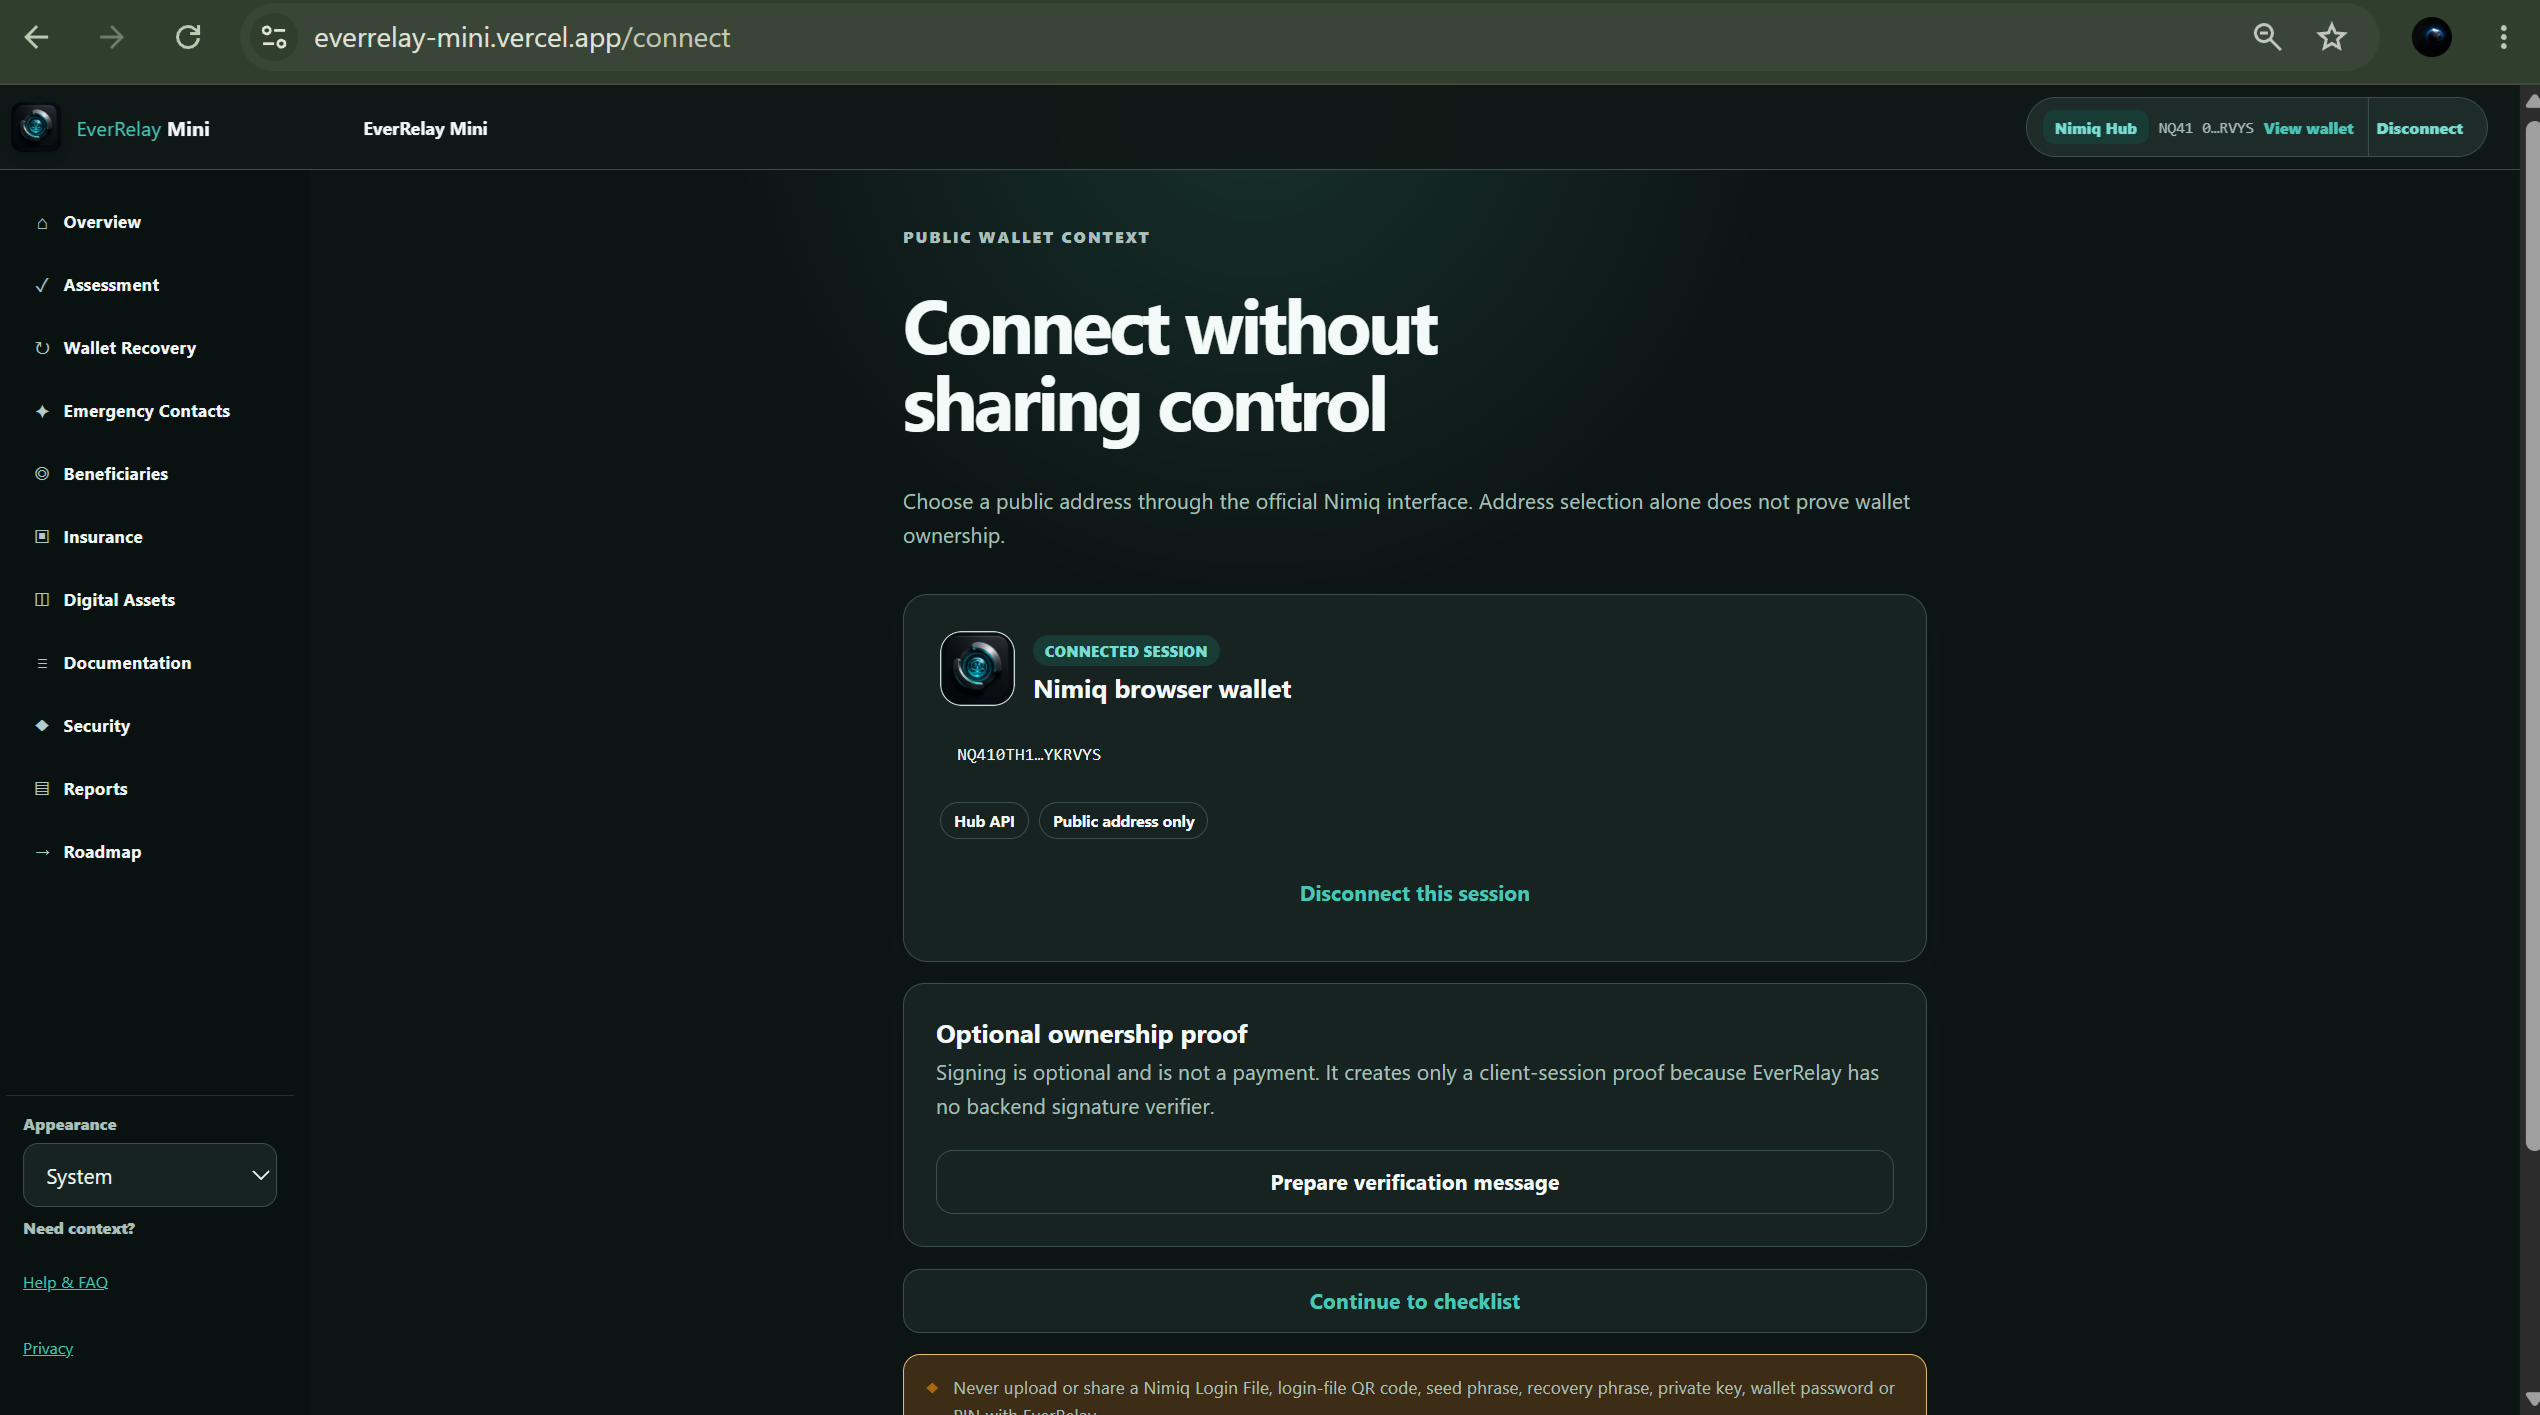This screenshot has width=2540, height=1415.
Task: Click the PUBLIC WALLET CONTEXT label
Action: (x=1026, y=237)
